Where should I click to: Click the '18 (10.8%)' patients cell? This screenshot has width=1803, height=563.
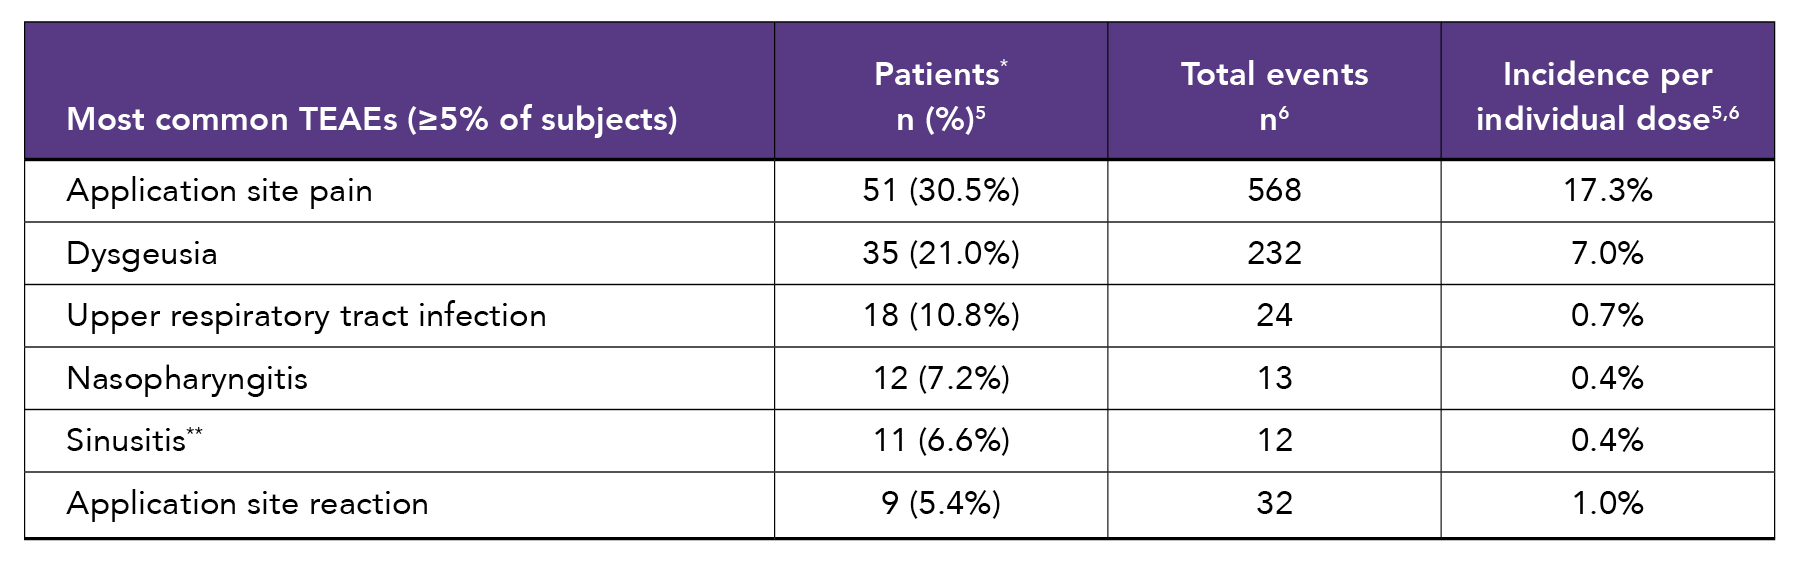(941, 316)
